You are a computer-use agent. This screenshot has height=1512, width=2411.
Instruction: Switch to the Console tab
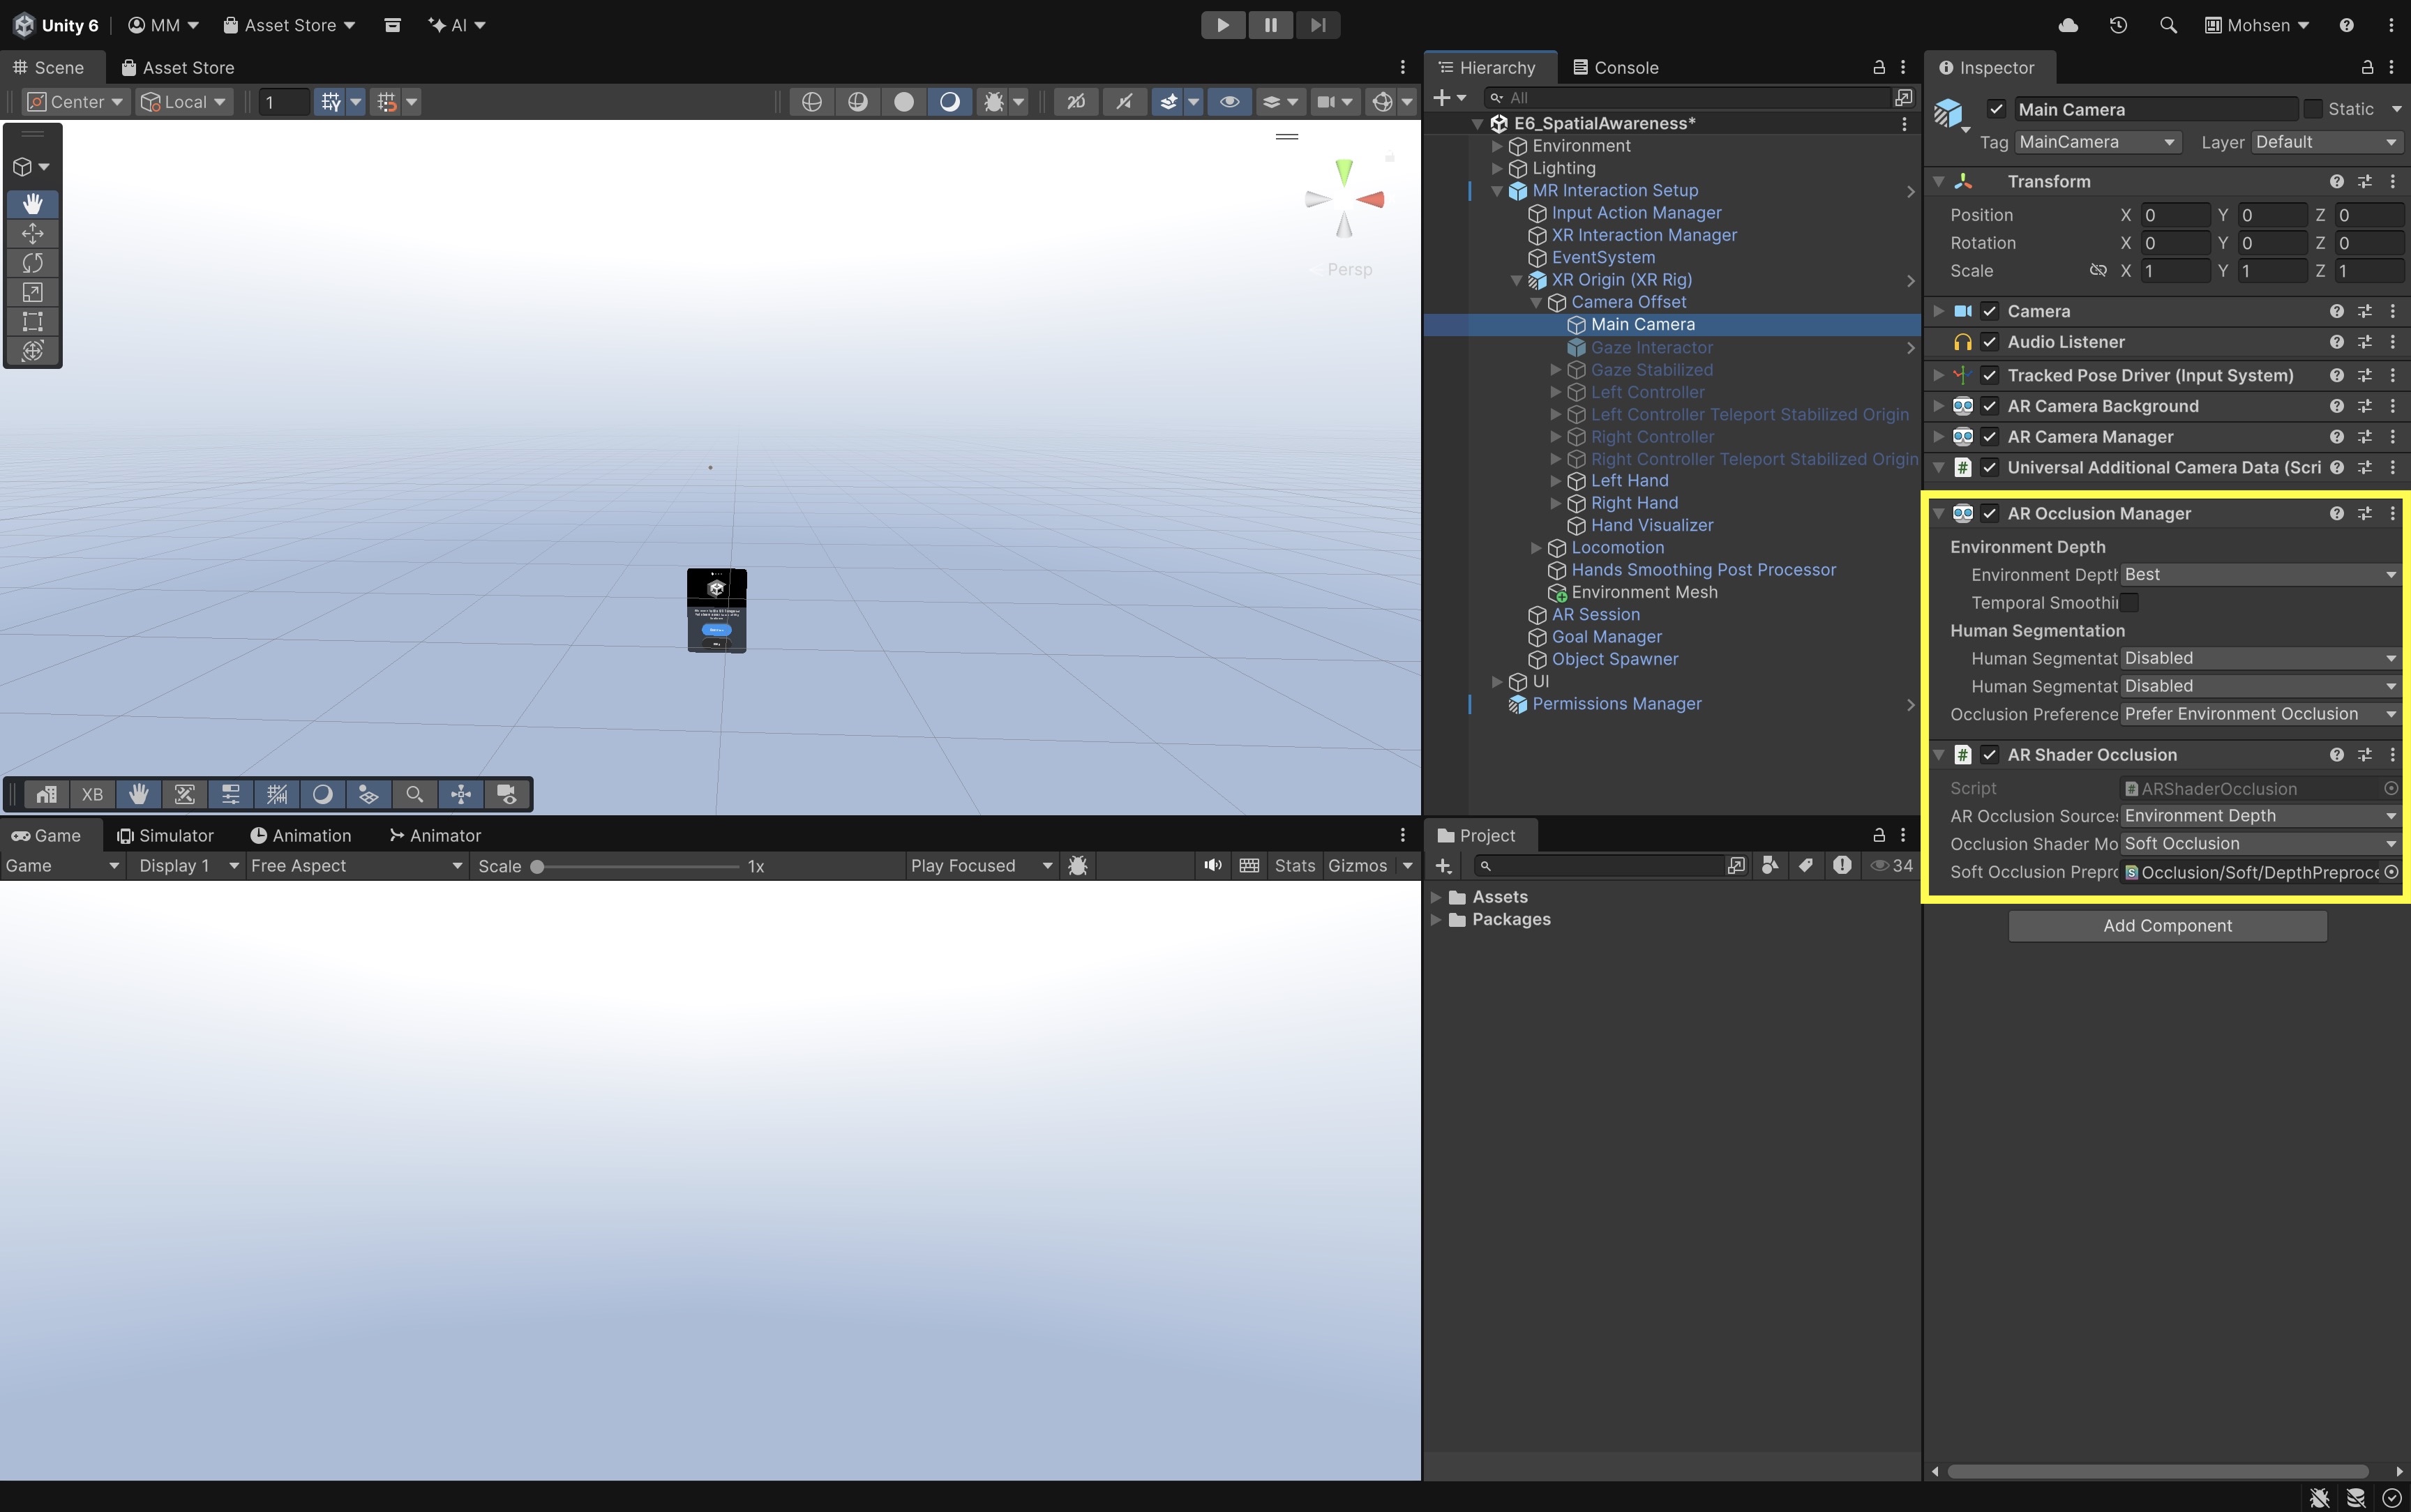tap(1615, 67)
